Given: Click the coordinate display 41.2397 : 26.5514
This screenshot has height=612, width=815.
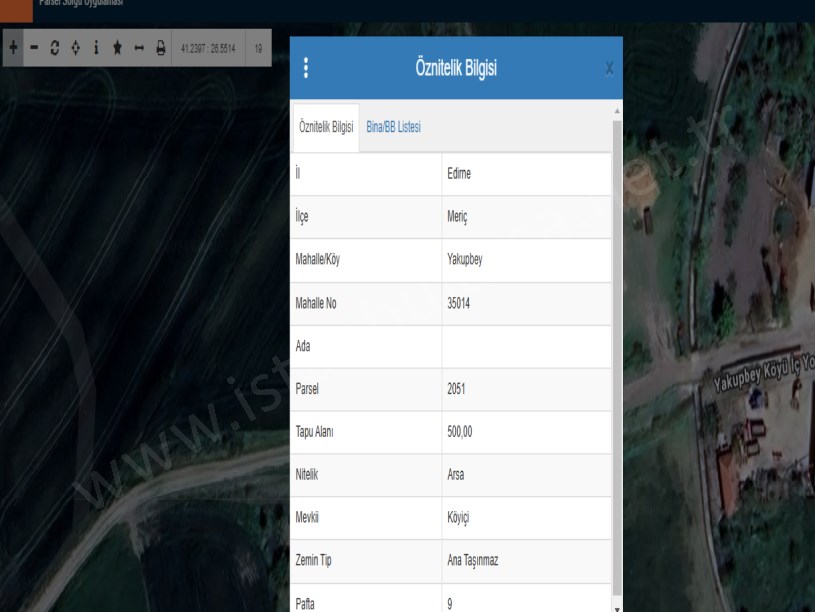Looking at the screenshot, I should click(208, 48).
